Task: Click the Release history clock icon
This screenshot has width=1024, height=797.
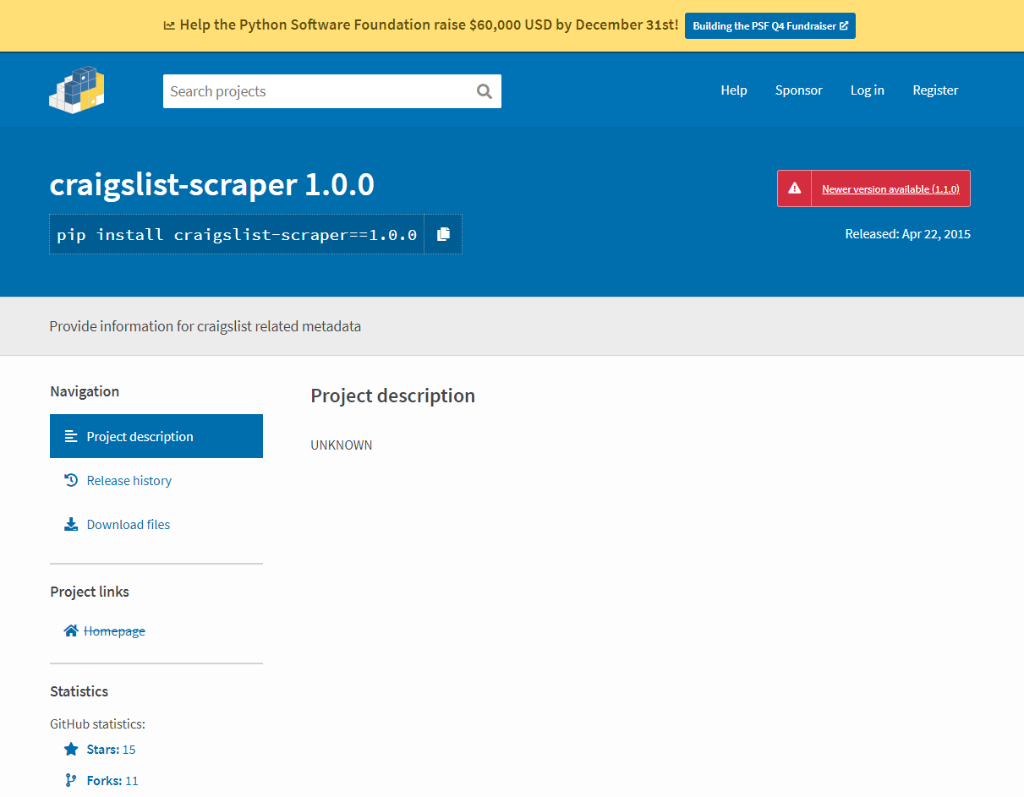Action: [71, 480]
